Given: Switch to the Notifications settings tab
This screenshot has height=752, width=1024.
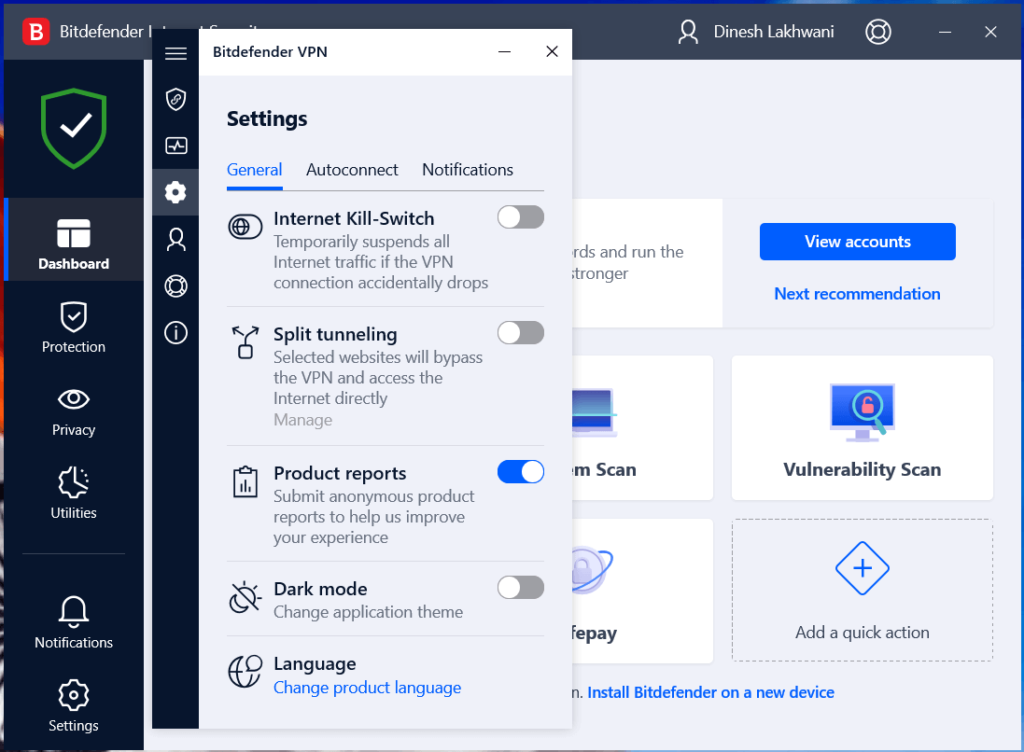Looking at the screenshot, I should click(x=468, y=170).
